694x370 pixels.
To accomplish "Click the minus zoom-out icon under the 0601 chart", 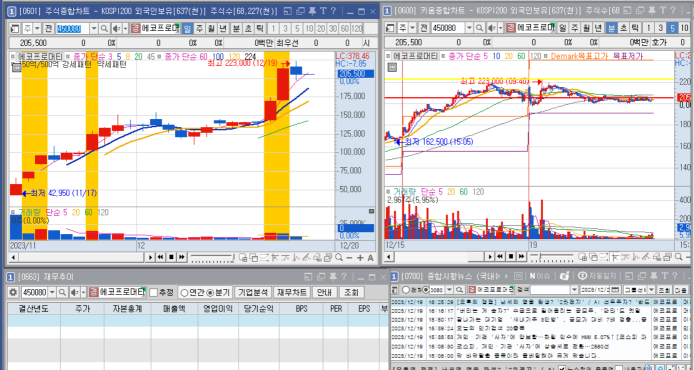I will click(x=349, y=258).
